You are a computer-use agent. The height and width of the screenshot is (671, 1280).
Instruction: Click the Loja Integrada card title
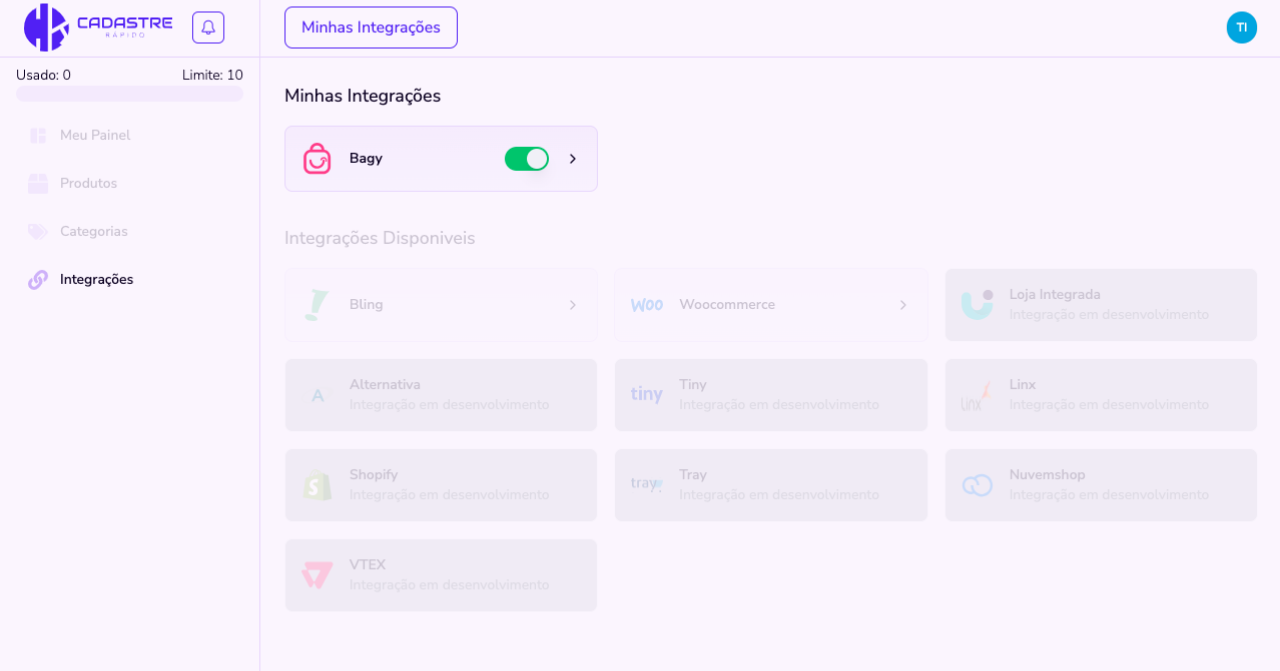coord(1055,294)
